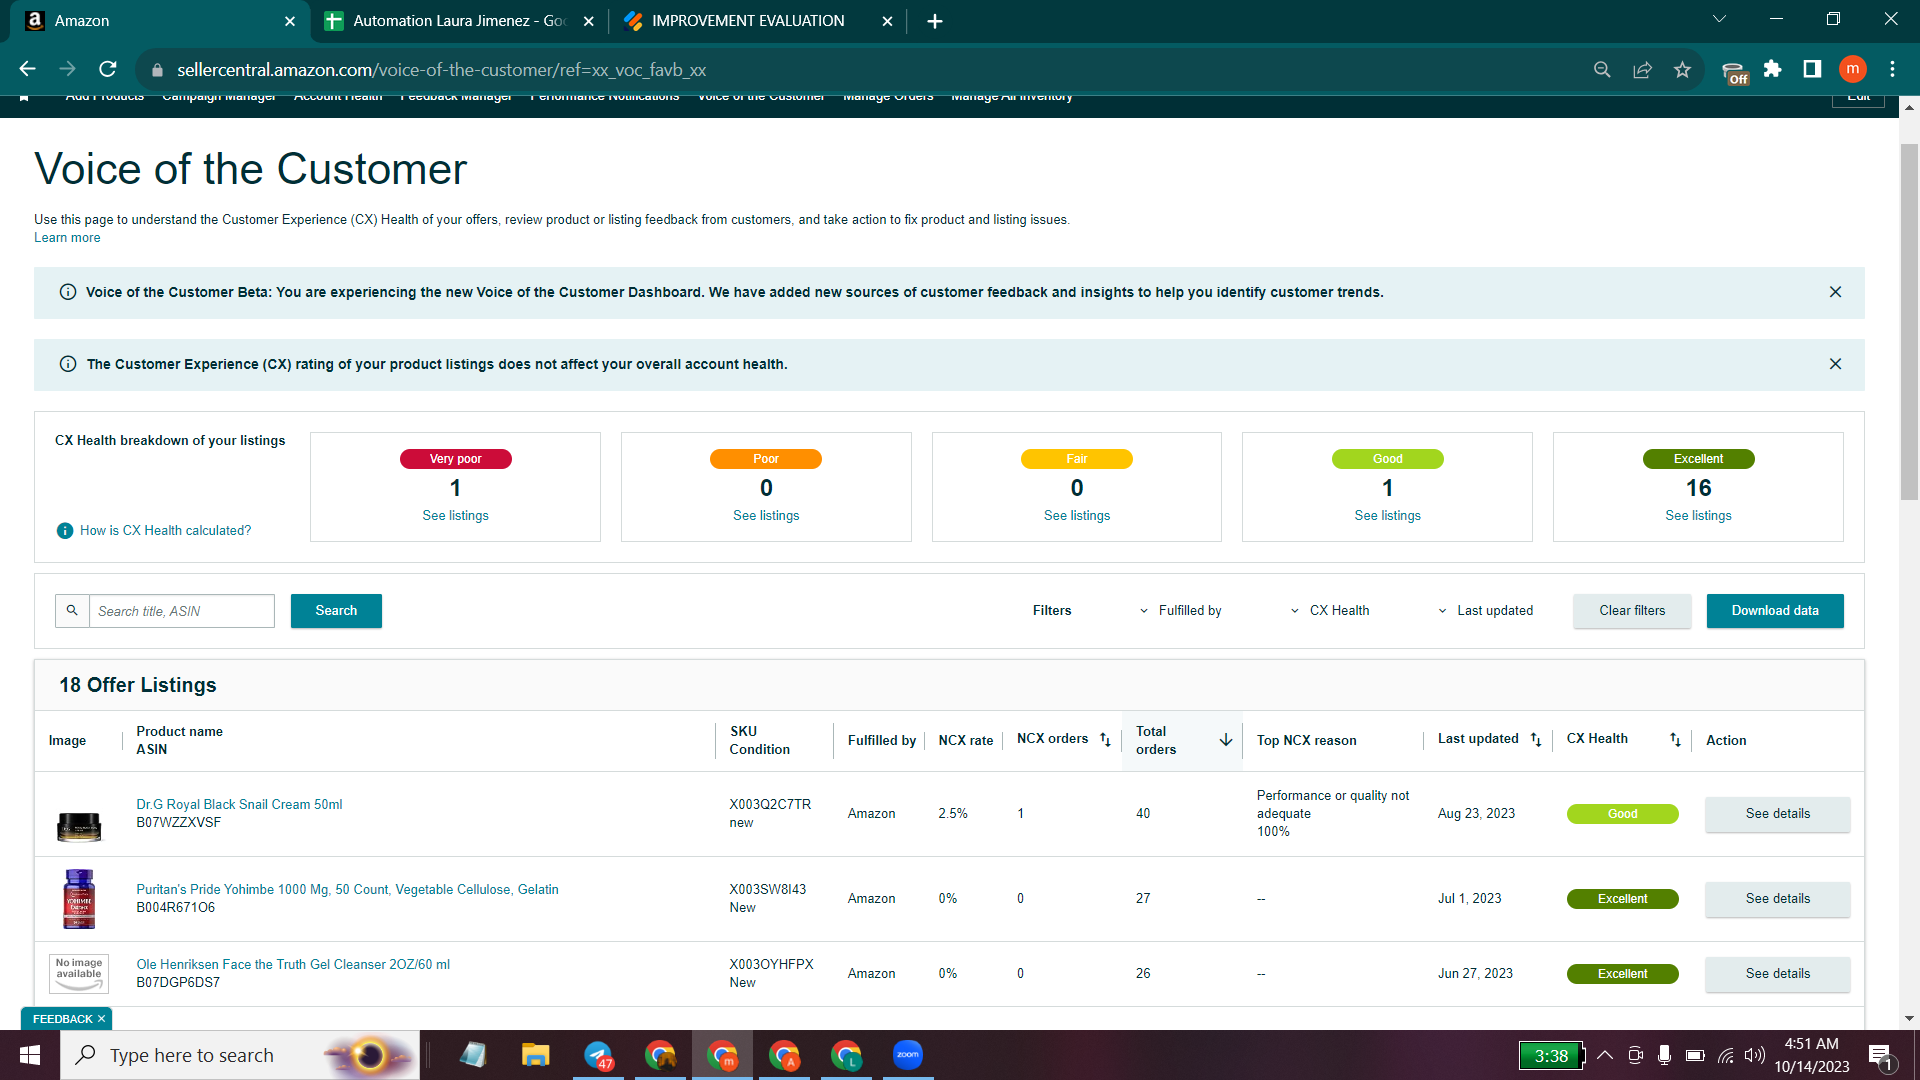Open Zoom from the taskbar

[907, 1055]
